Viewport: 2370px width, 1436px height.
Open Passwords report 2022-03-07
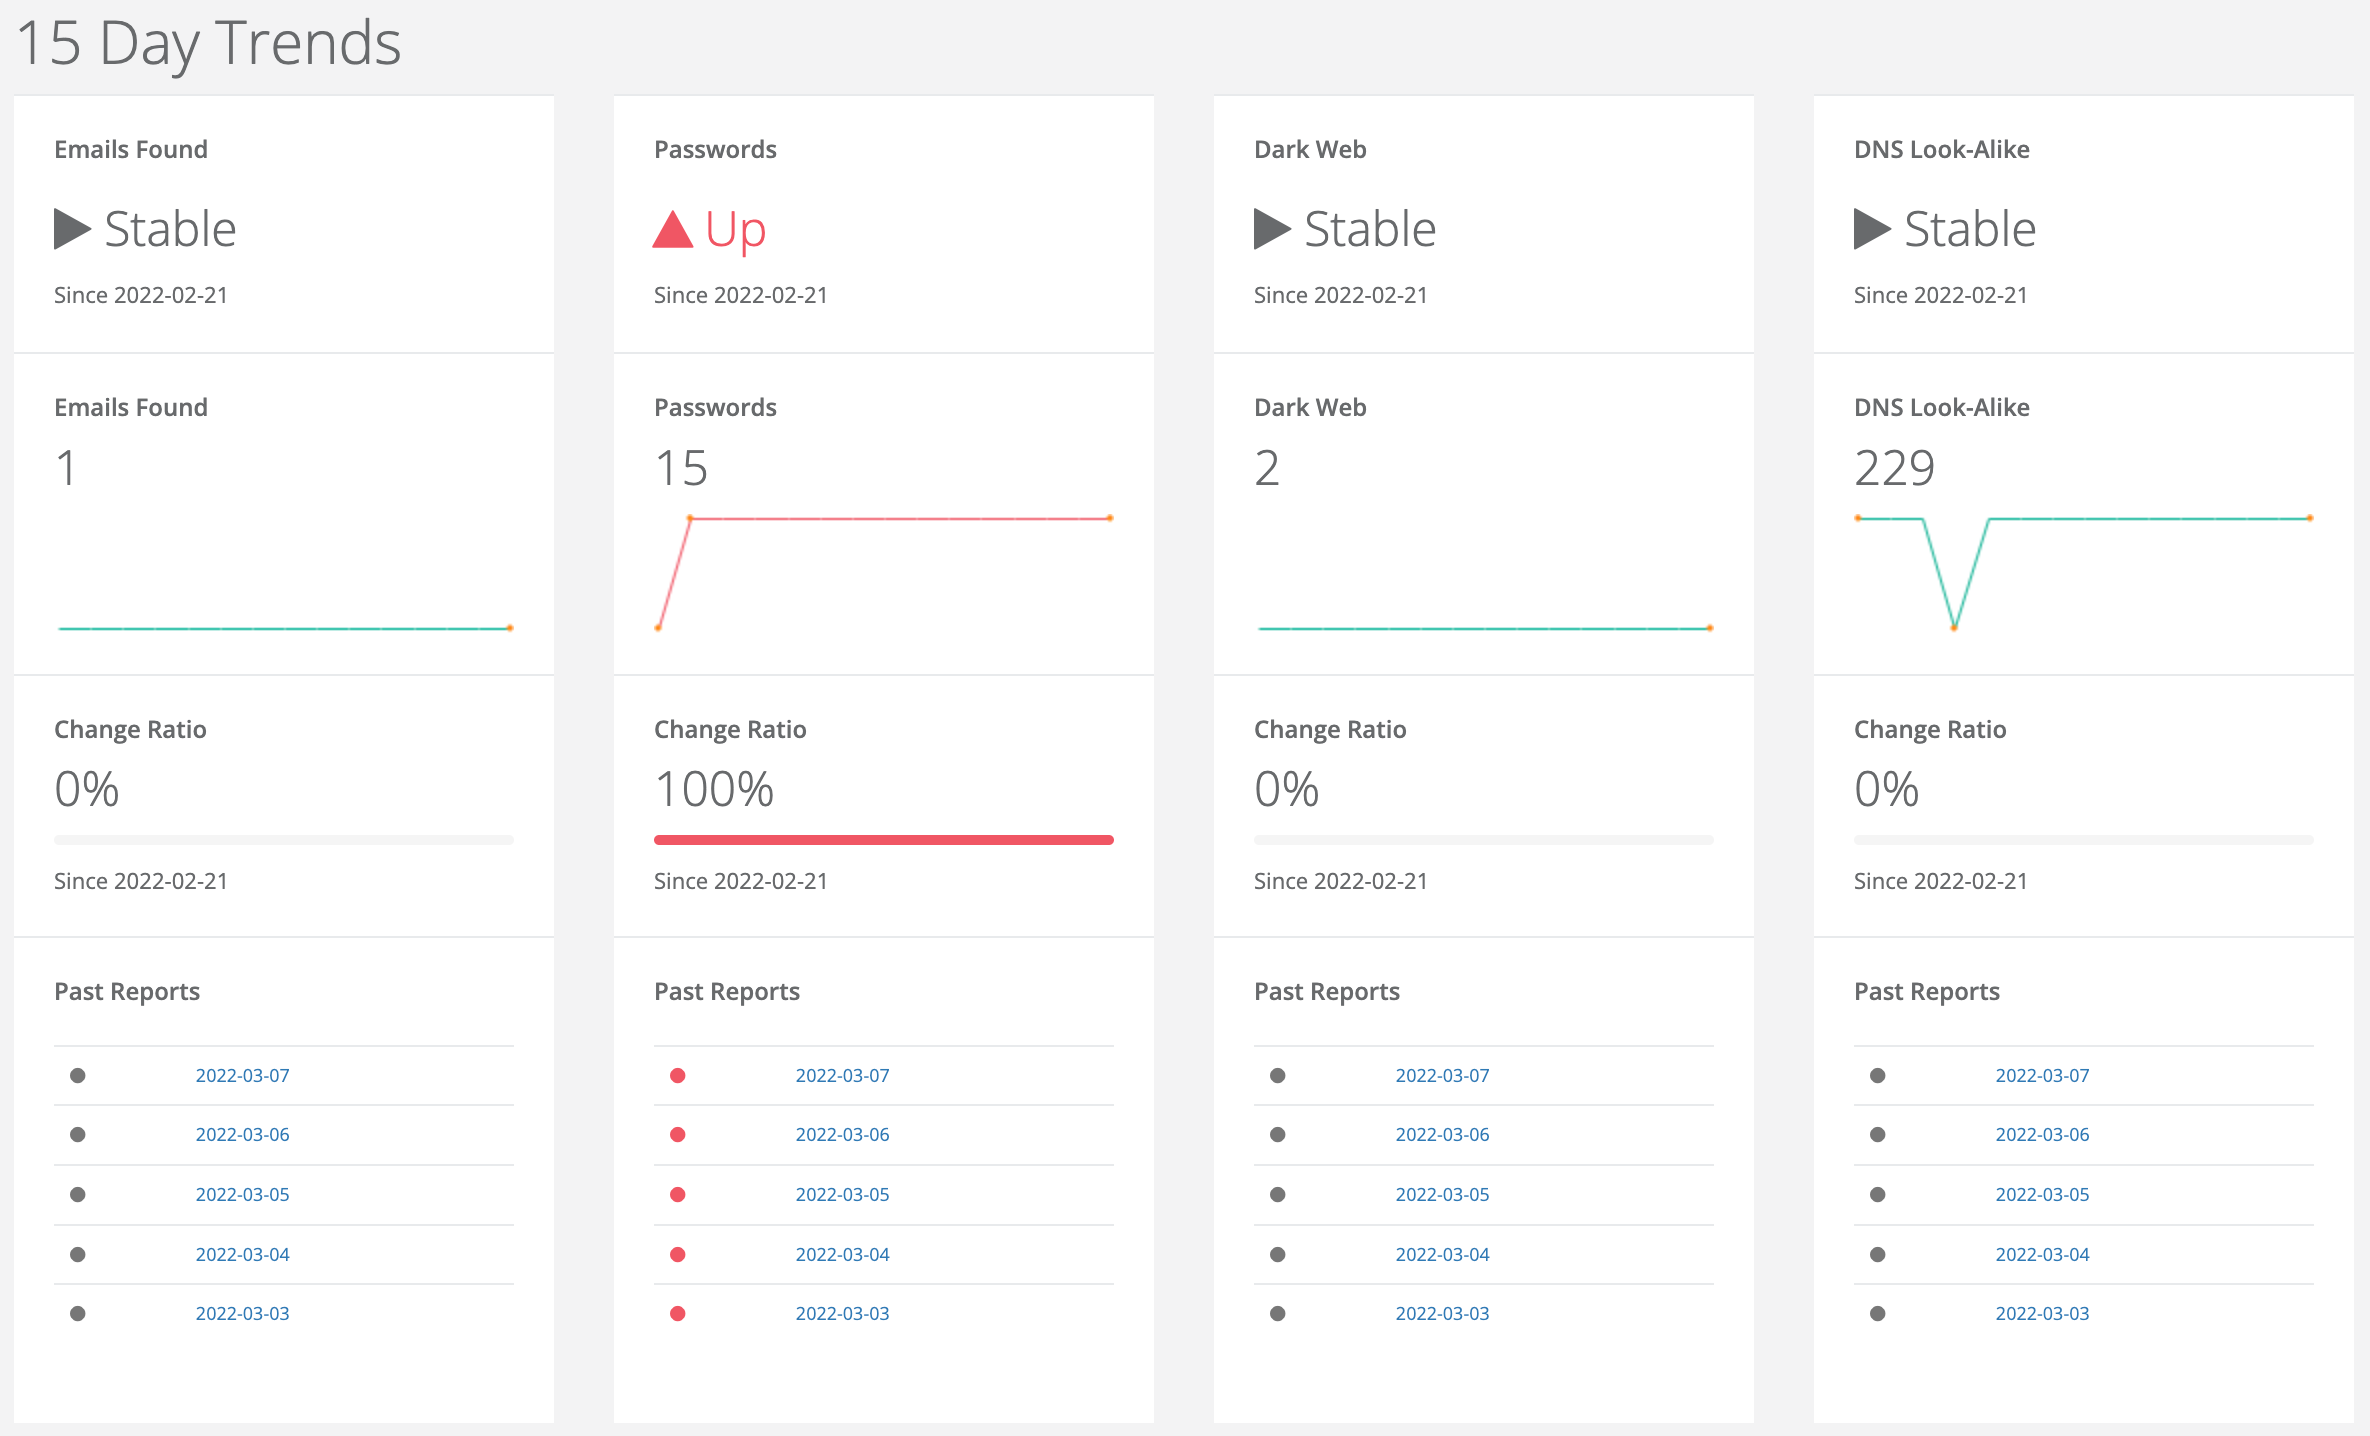pos(843,1075)
